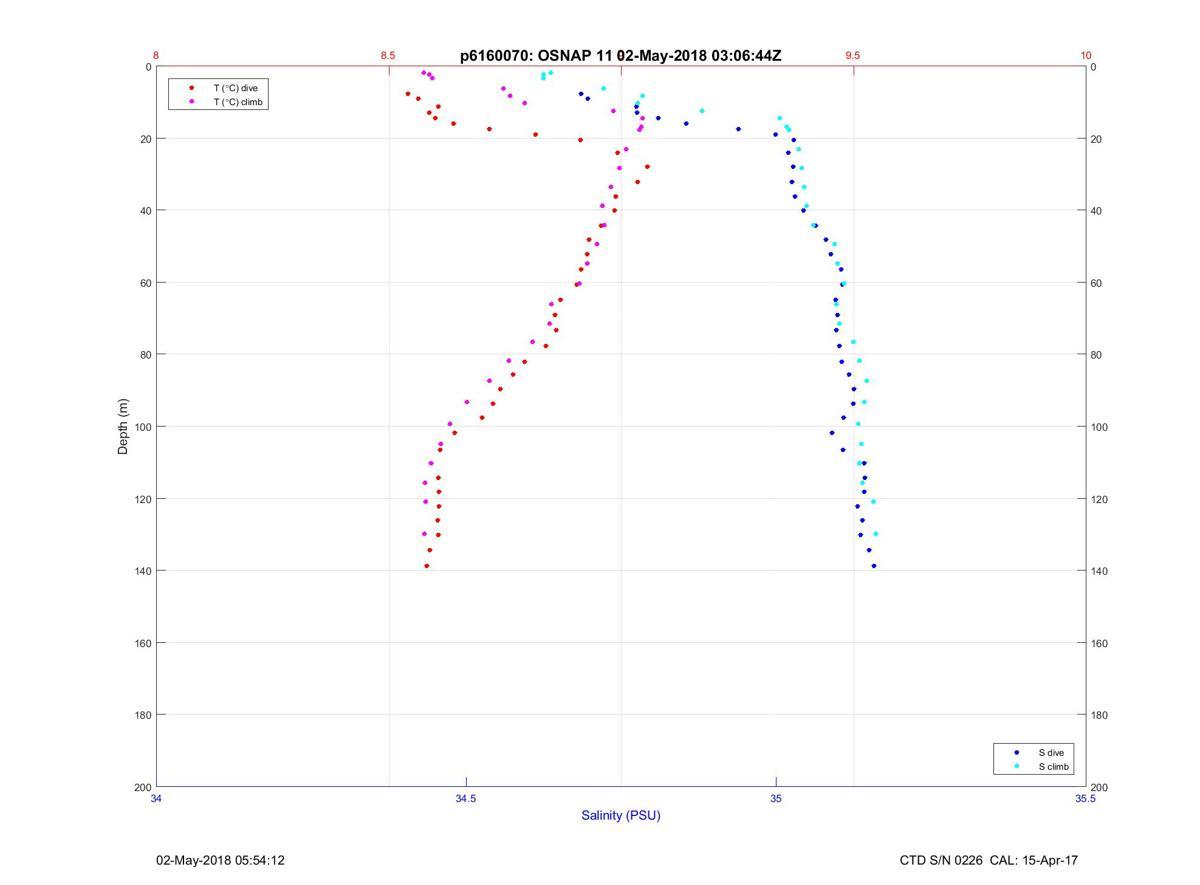Select the 'S dive' legend label

[x=1051, y=752]
